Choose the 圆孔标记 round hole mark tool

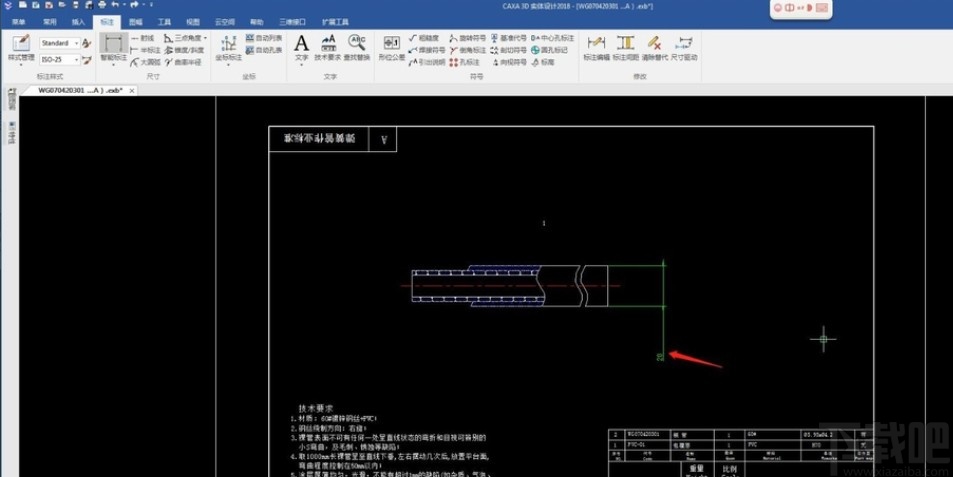click(x=549, y=50)
